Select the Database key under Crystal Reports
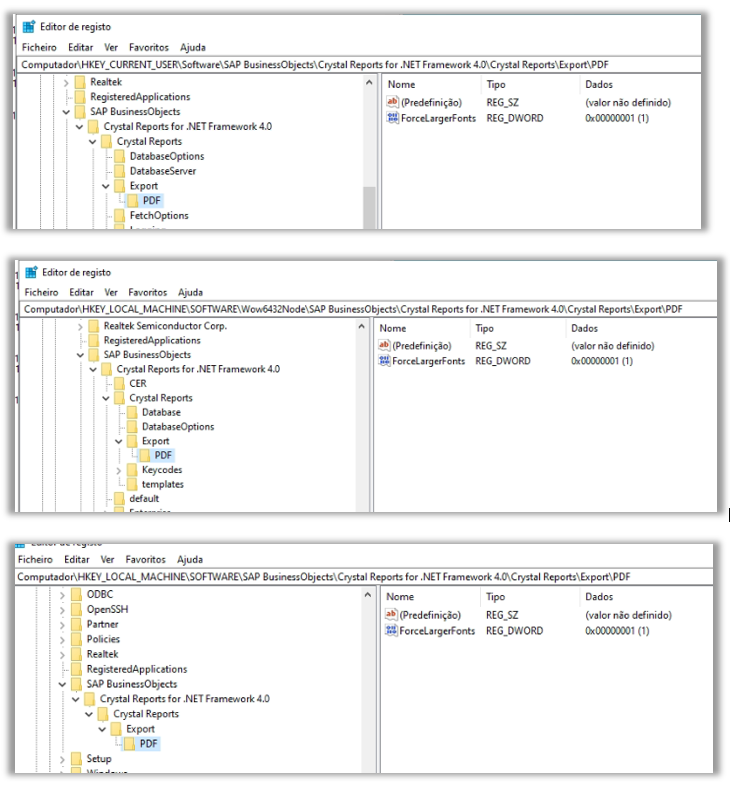 [x=160, y=412]
